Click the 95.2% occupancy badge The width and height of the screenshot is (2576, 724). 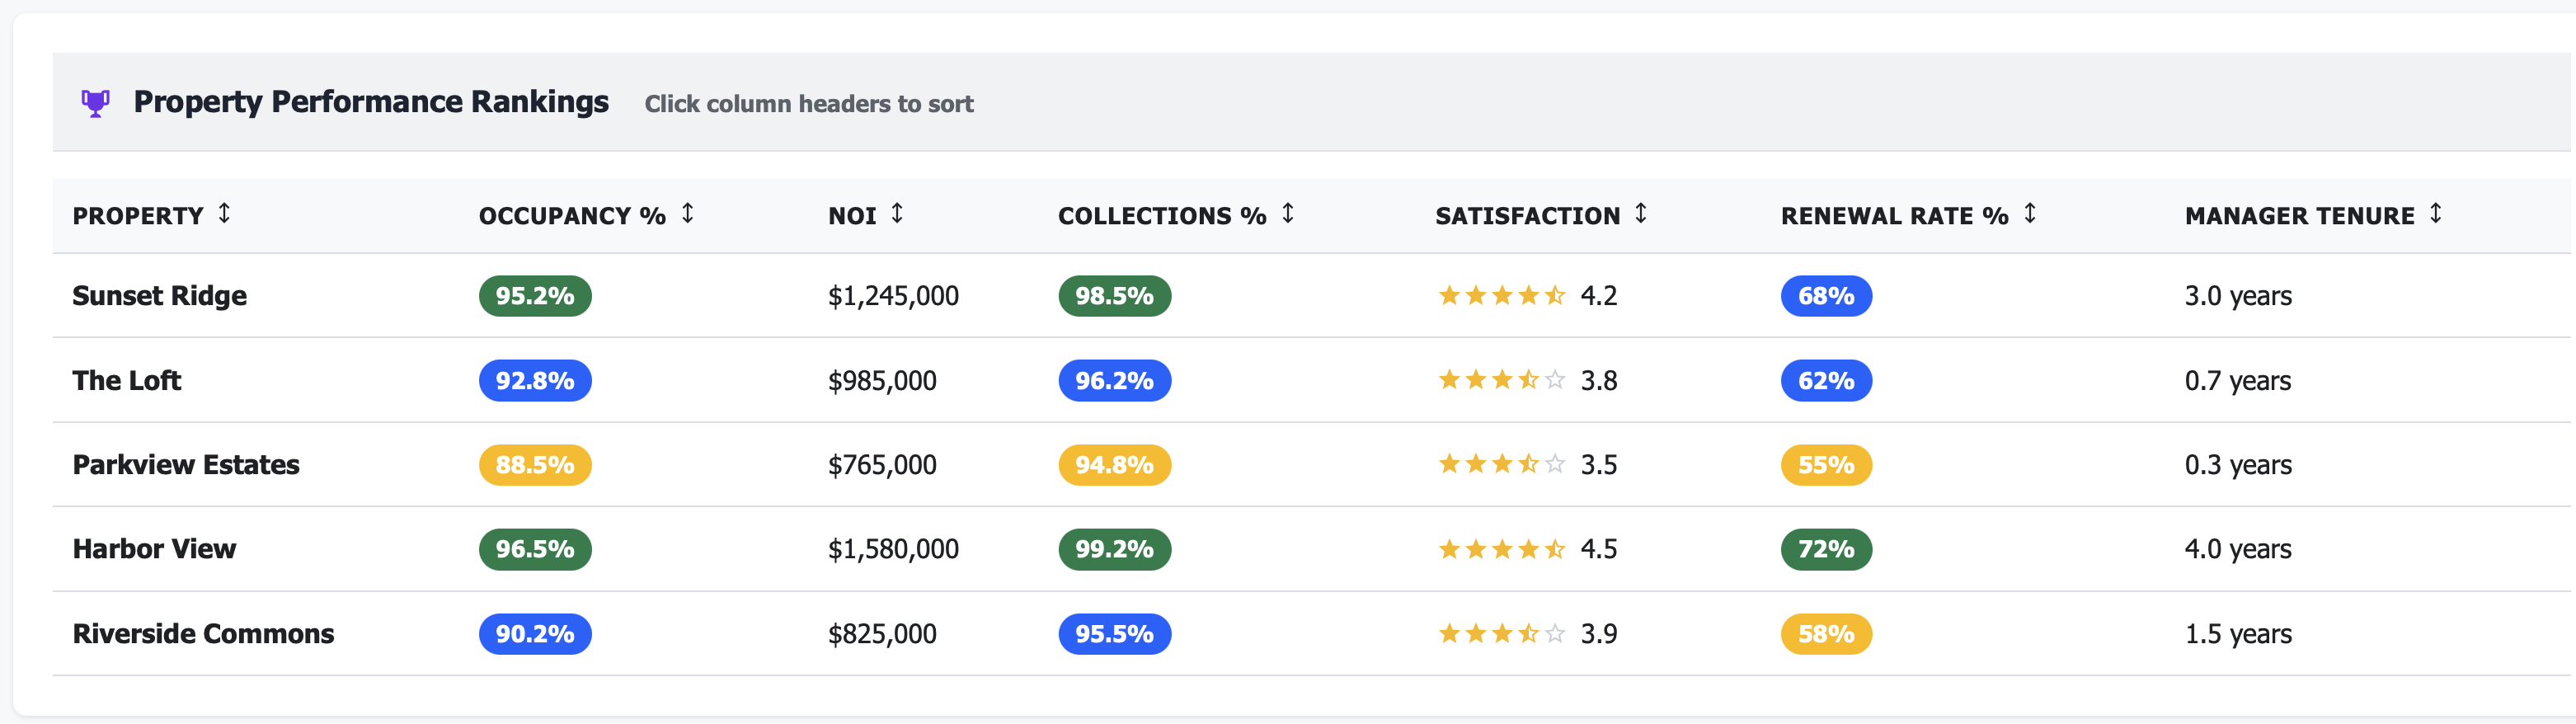pos(535,296)
